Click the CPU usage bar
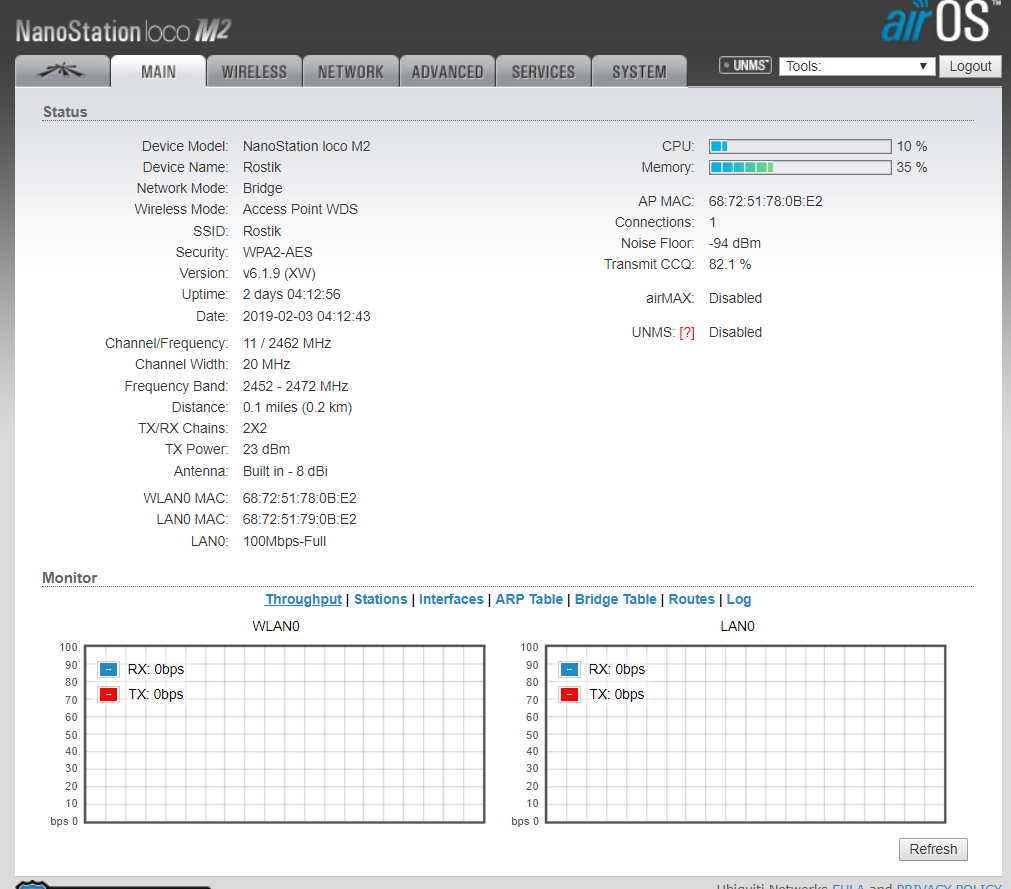This screenshot has height=889, width=1011. coord(800,146)
